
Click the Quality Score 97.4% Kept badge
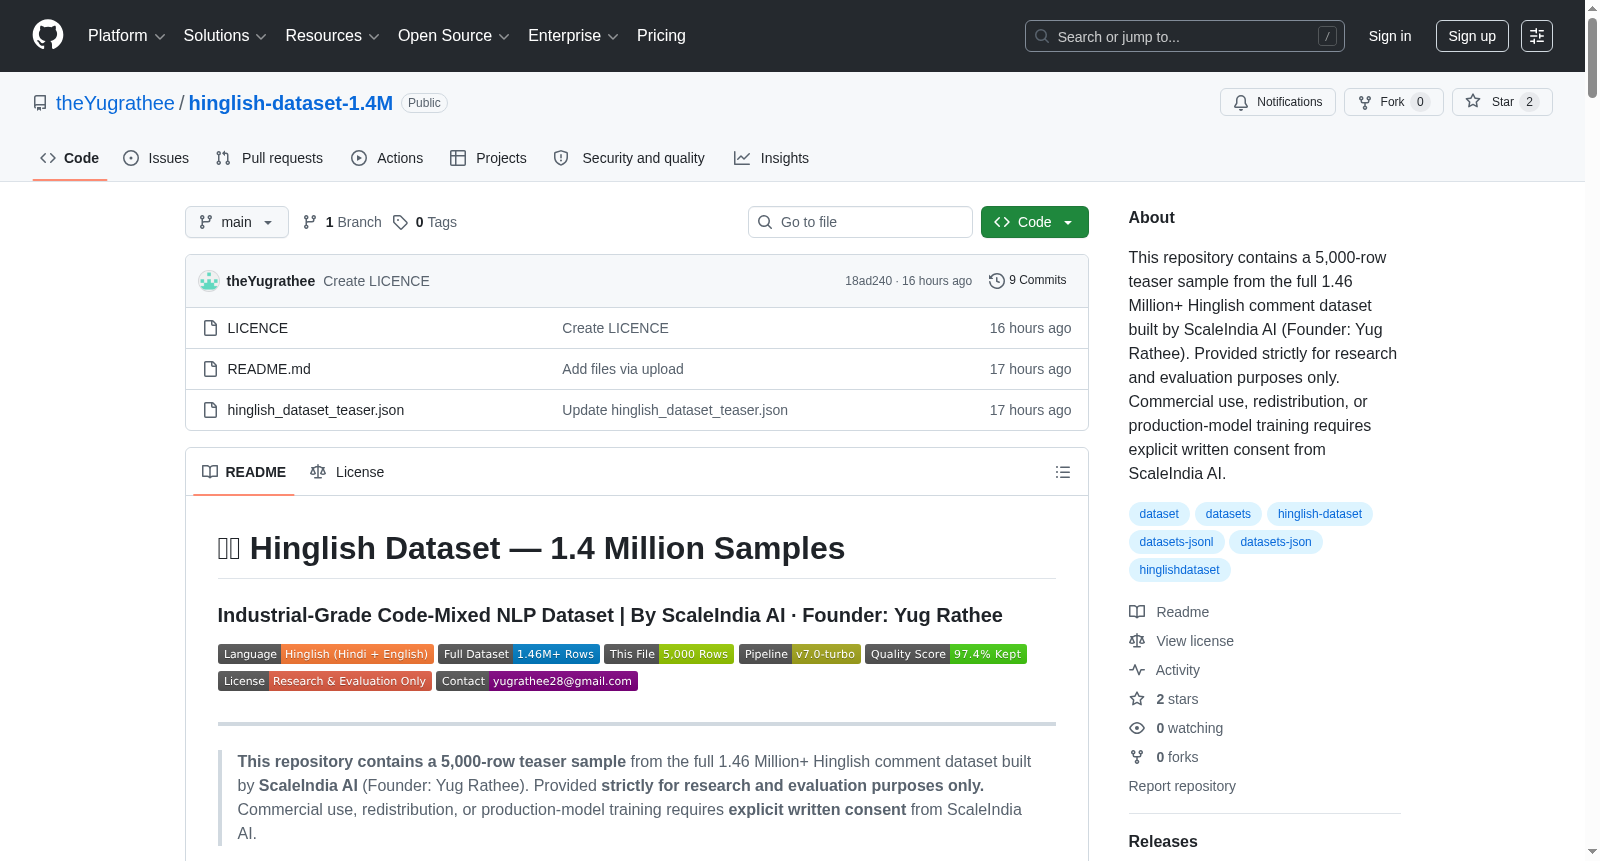(x=946, y=654)
